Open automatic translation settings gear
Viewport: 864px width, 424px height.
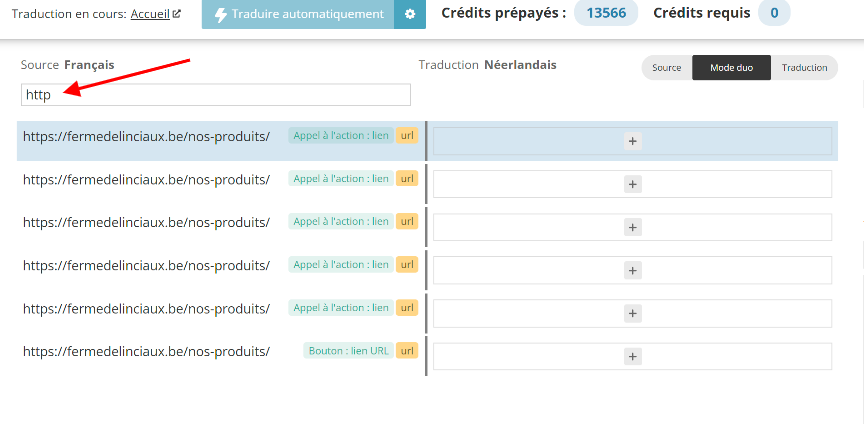pos(410,14)
